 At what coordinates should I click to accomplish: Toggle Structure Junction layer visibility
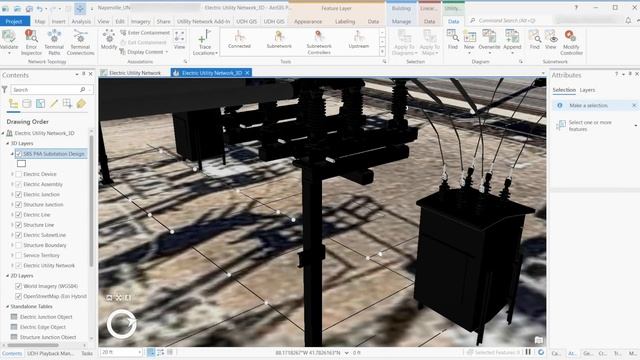pyautogui.click(x=19, y=204)
